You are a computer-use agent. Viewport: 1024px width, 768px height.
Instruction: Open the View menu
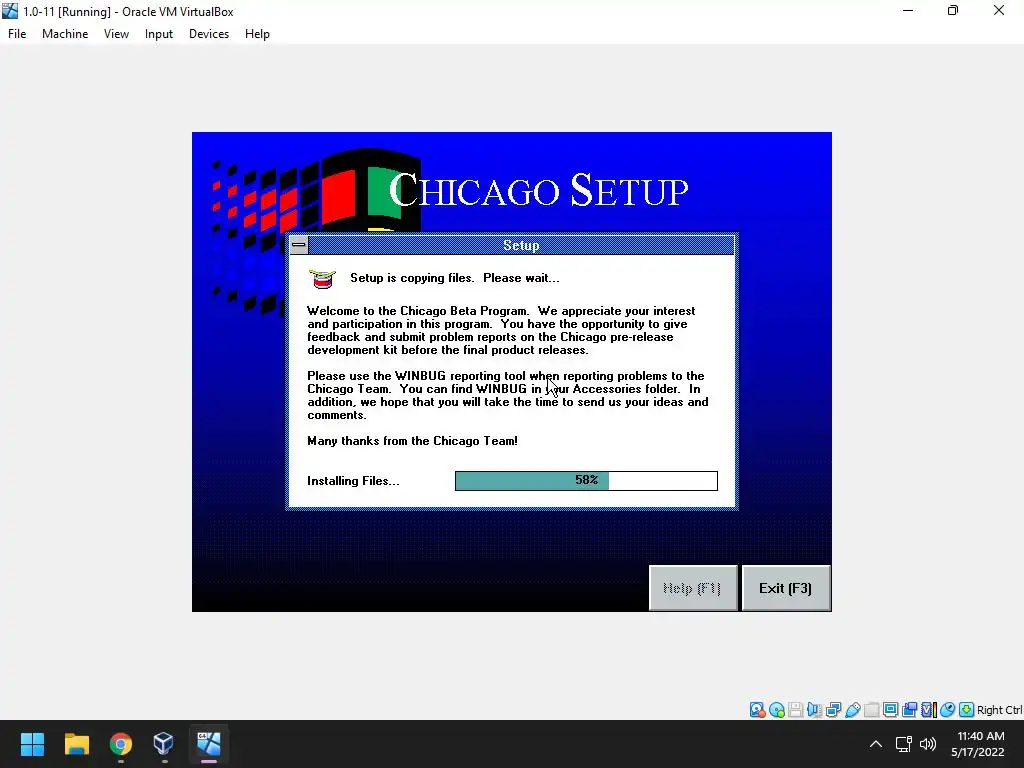116,34
